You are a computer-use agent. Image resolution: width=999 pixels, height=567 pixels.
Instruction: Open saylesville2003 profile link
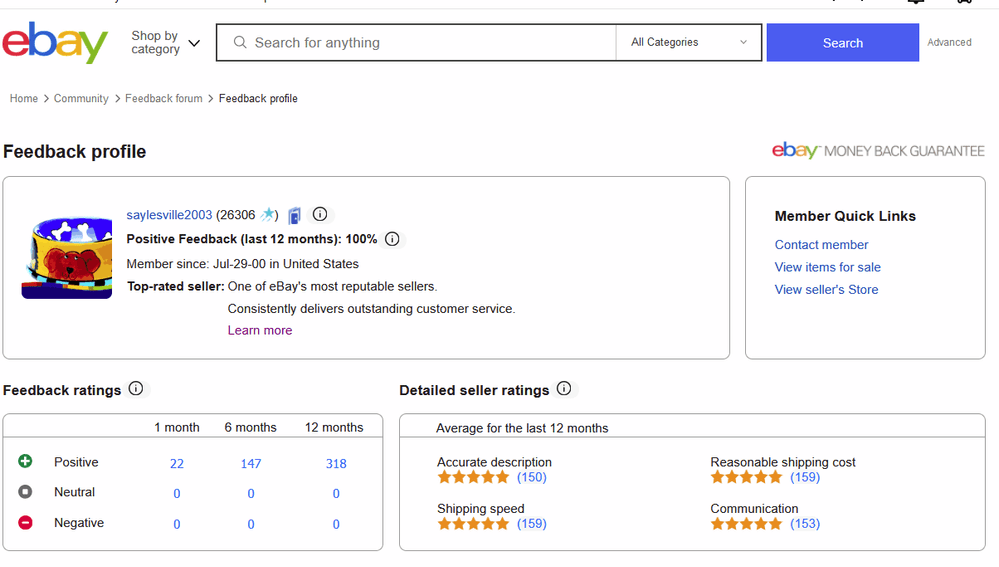click(x=169, y=215)
